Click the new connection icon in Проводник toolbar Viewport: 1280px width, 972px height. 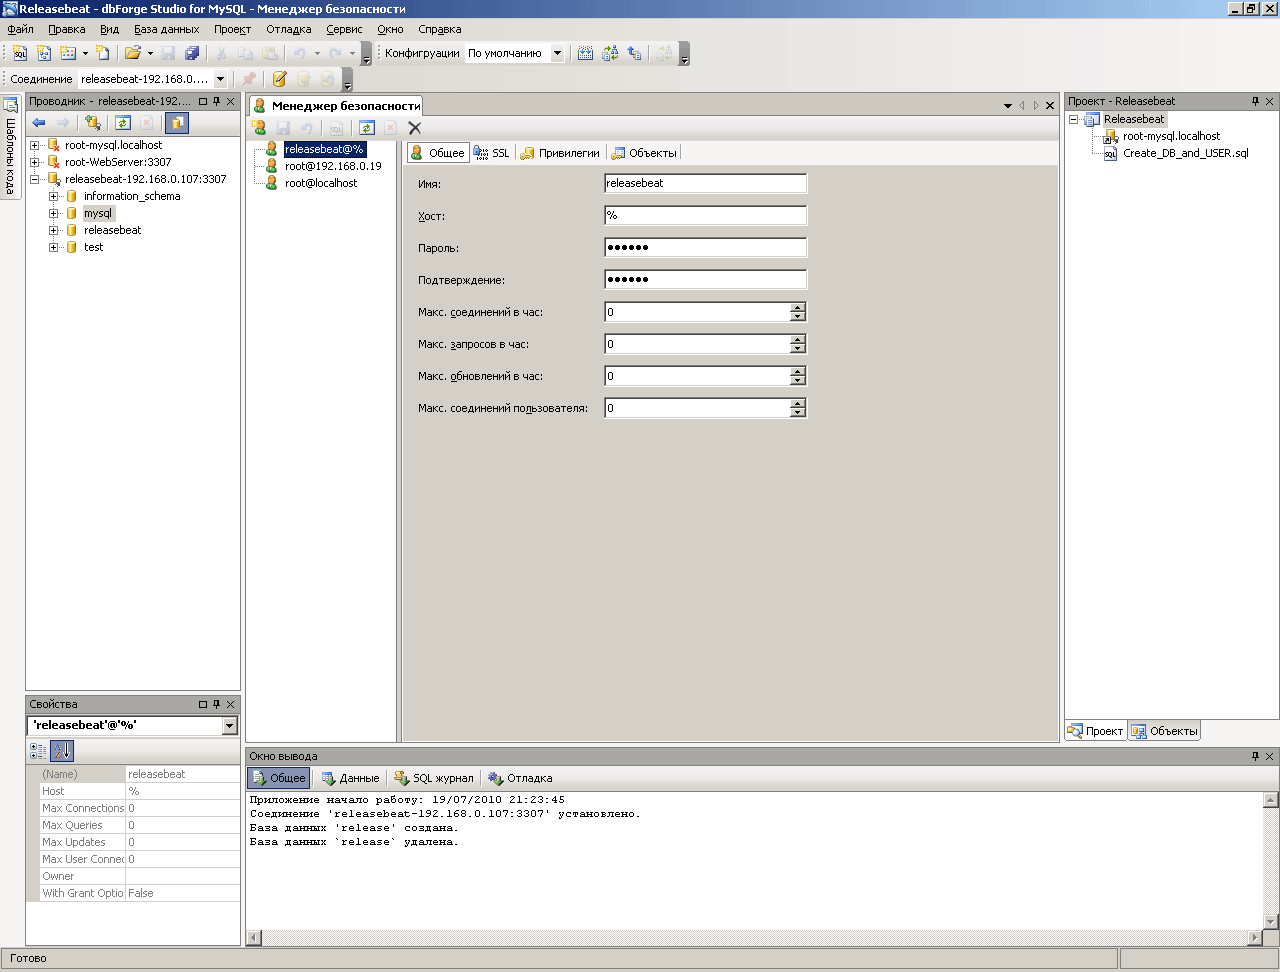[x=93, y=123]
